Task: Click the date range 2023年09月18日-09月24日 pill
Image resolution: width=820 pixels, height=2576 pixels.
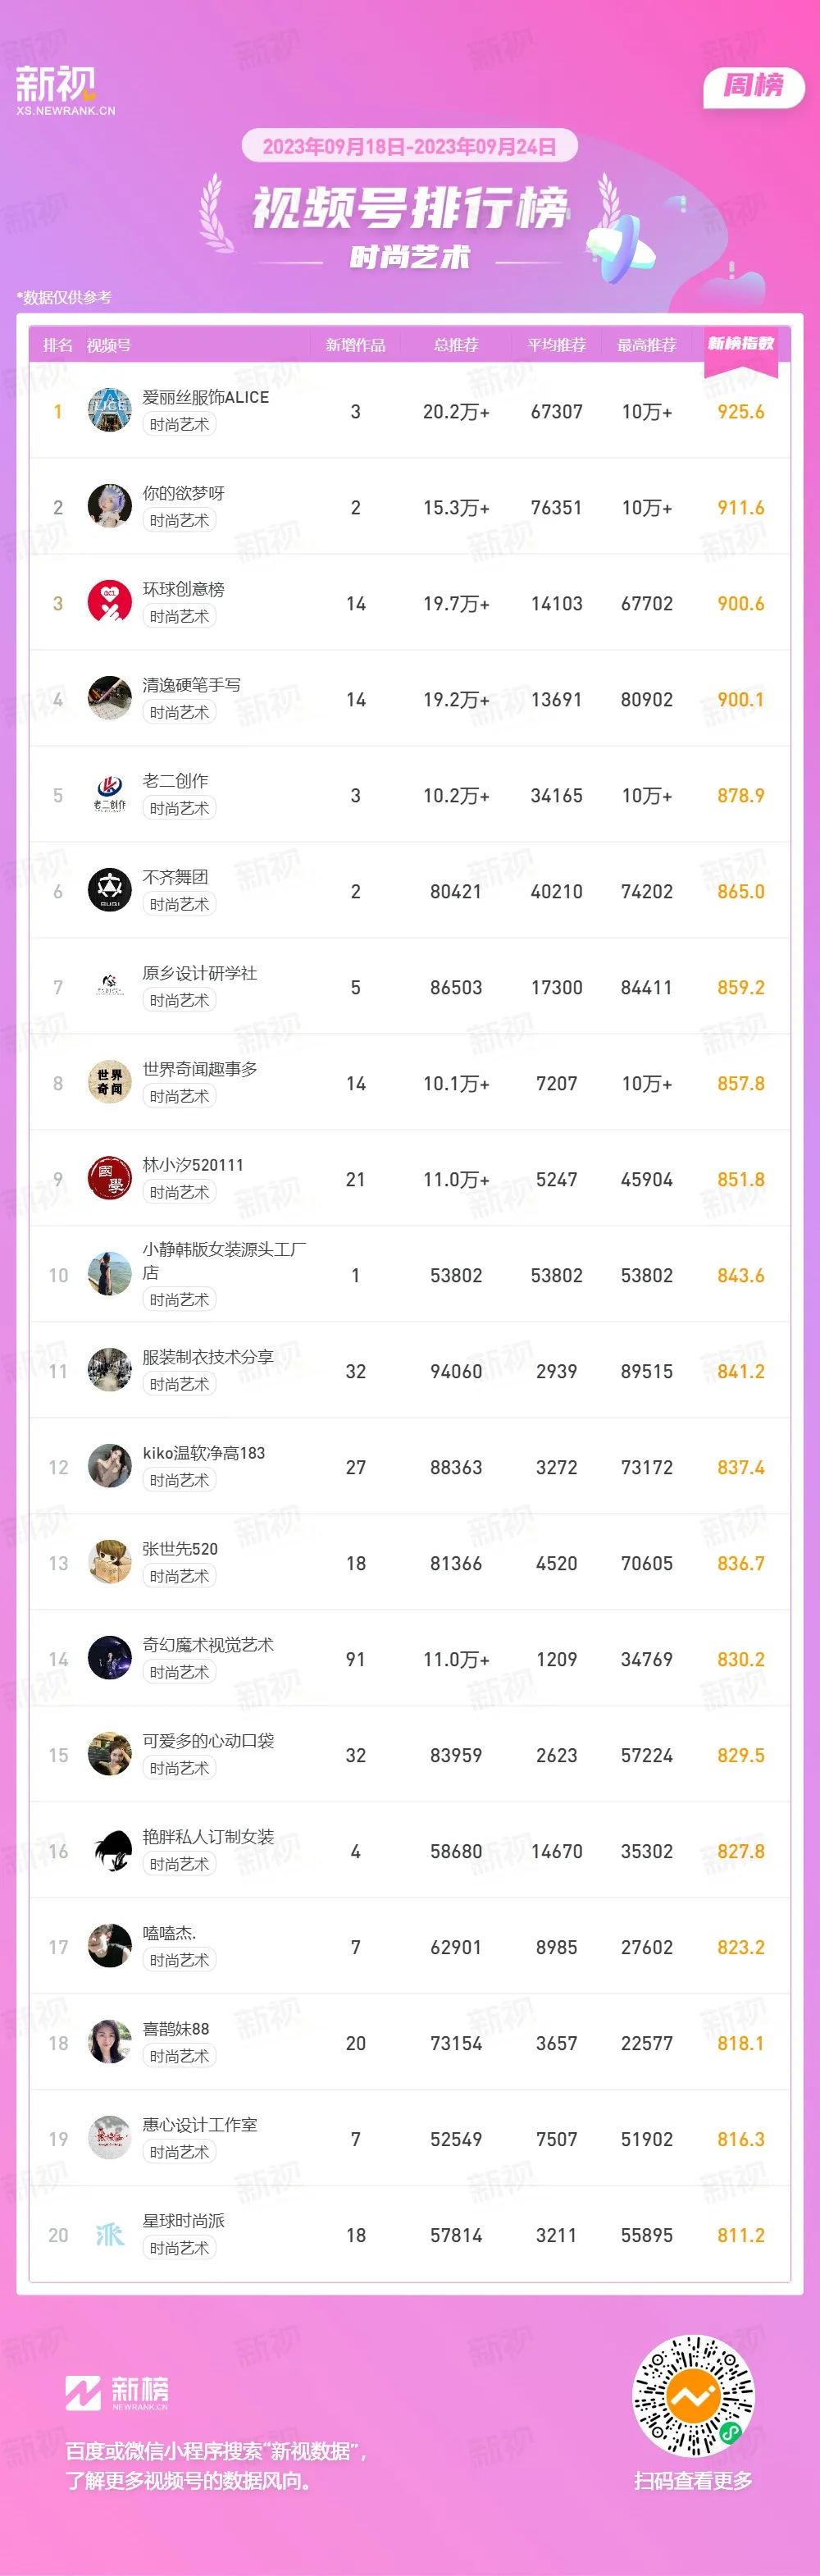Action: pyautogui.click(x=410, y=146)
